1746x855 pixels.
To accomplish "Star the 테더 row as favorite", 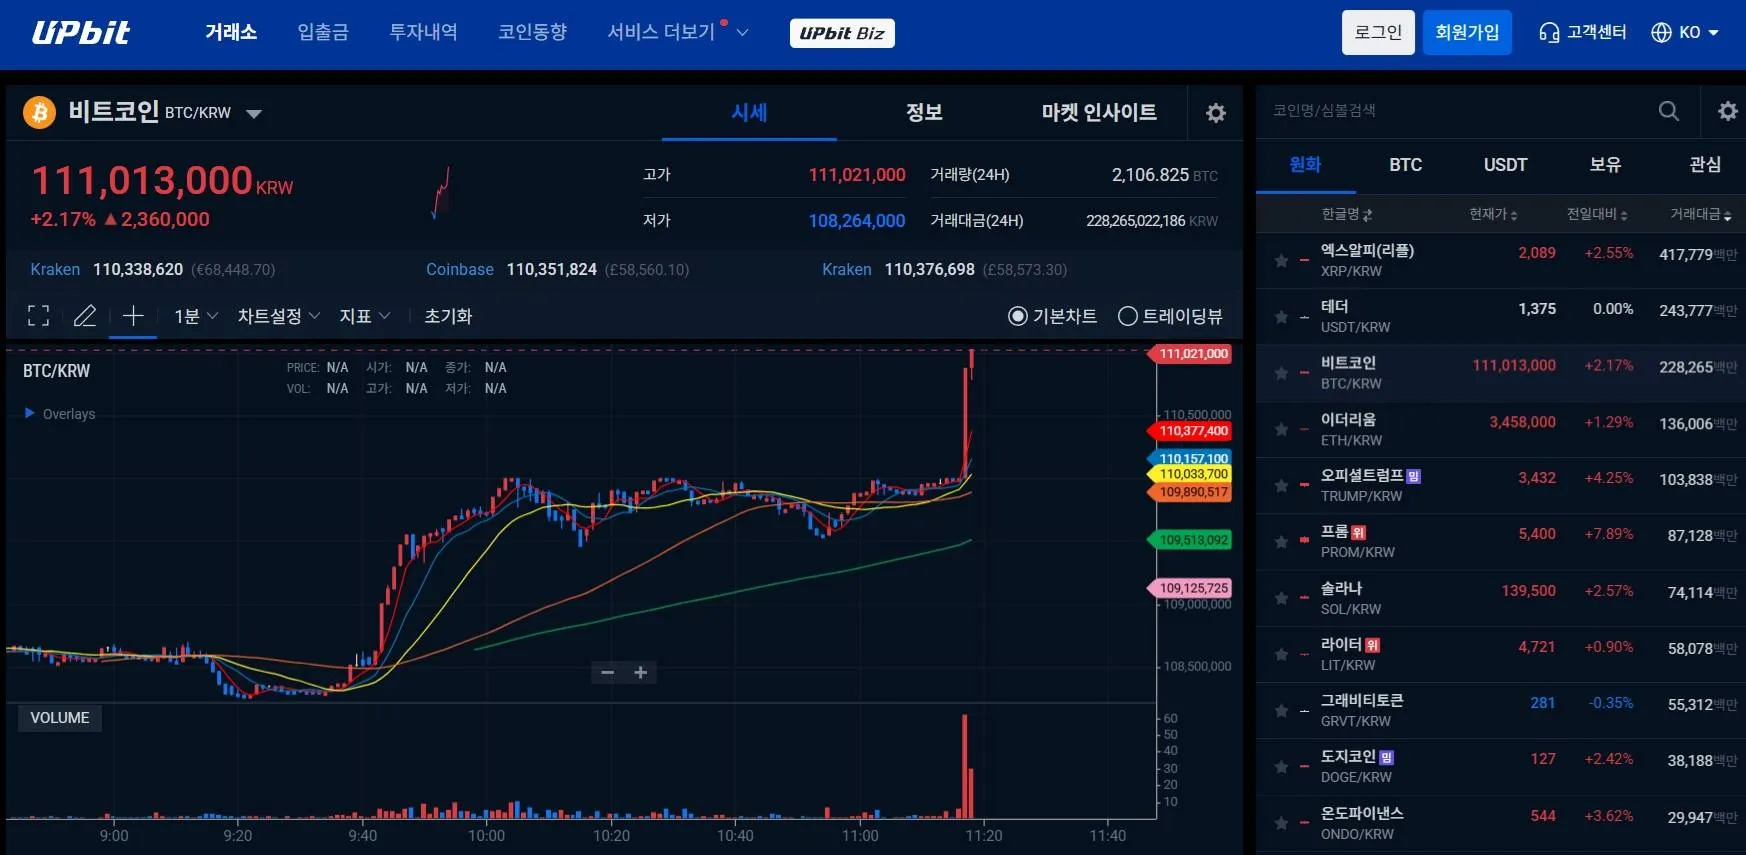I will pos(1281,317).
